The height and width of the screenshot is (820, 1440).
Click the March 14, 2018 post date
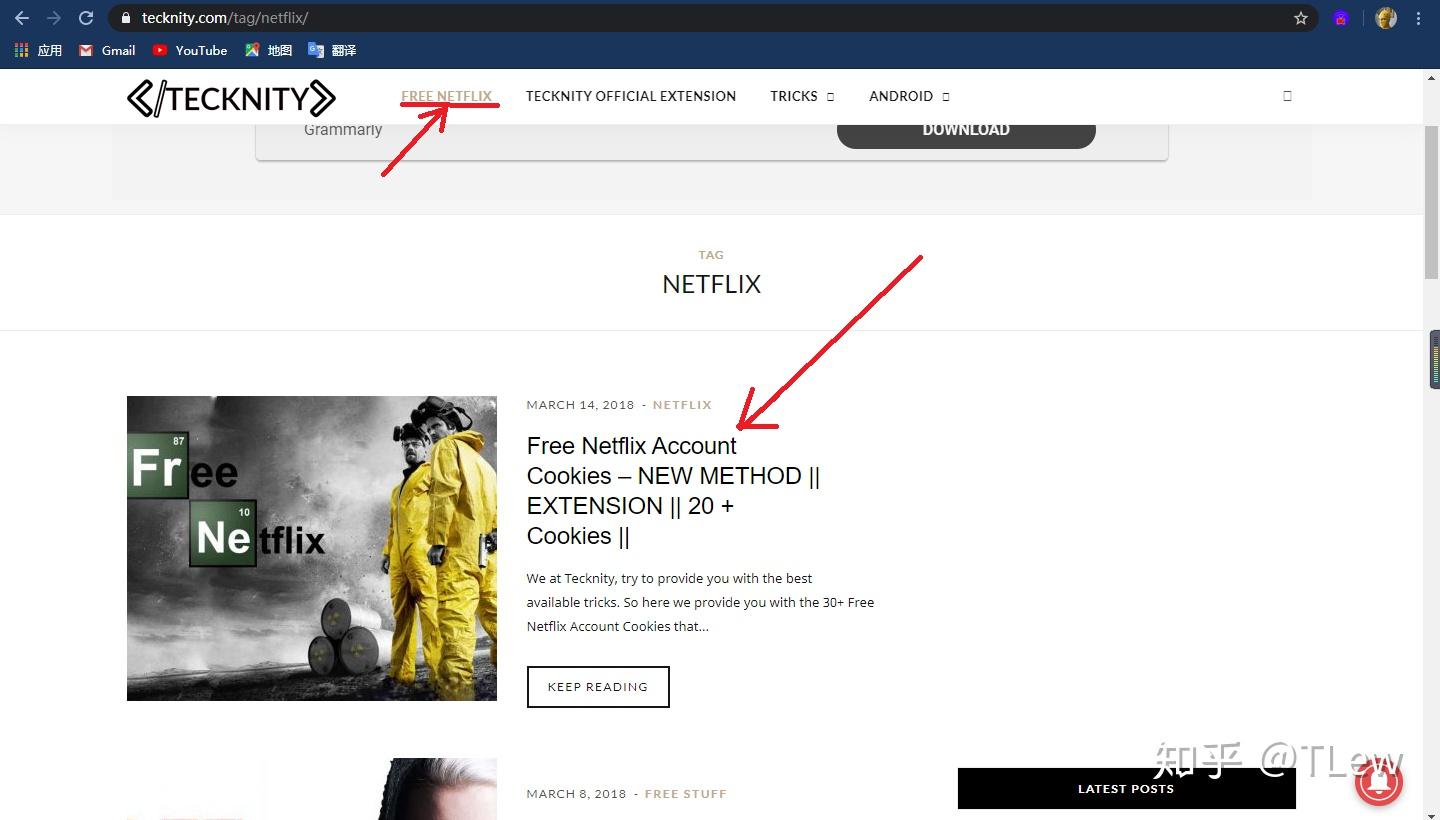click(x=581, y=405)
